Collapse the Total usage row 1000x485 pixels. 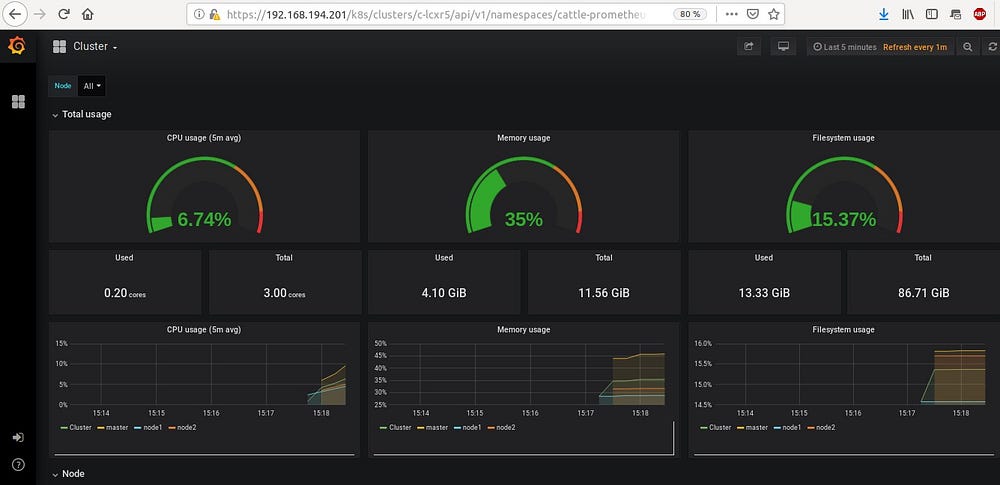(82, 114)
